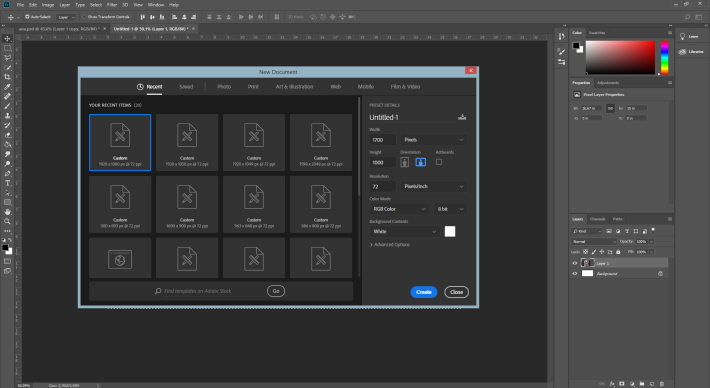Select the Crop tool in toolbar
This screenshot has height=388, width=710.
point(7,77)
